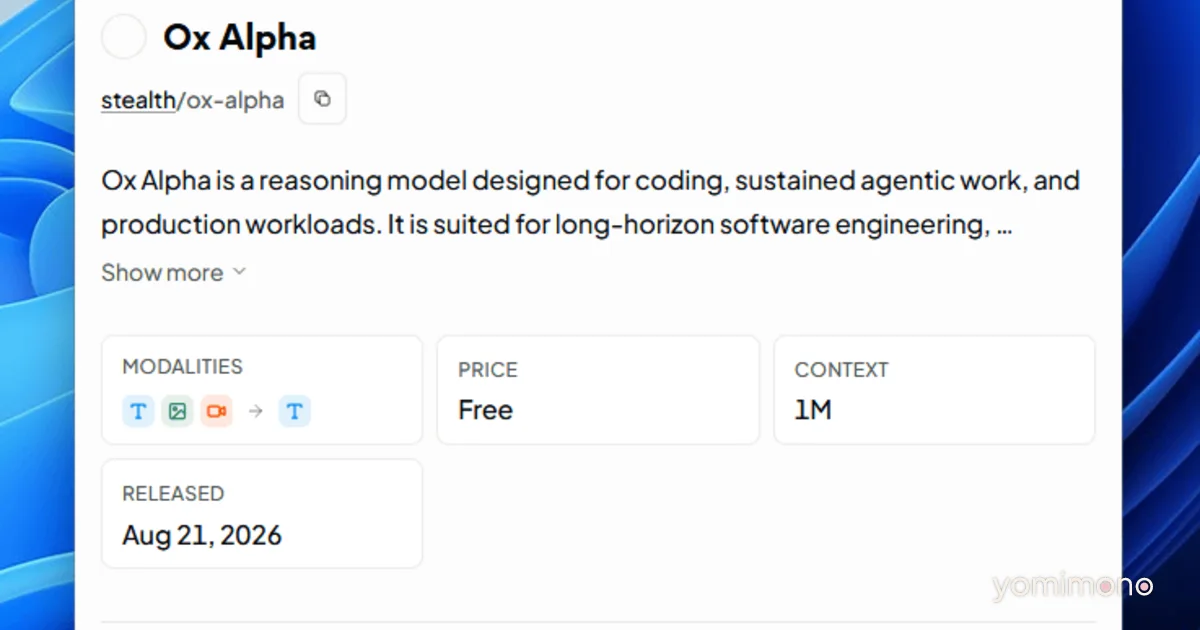
Task: Click the text output modality icon
Action: 295,411
